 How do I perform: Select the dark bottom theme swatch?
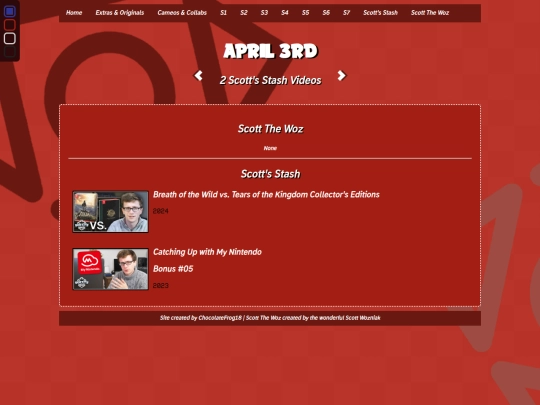coord(10,52)
